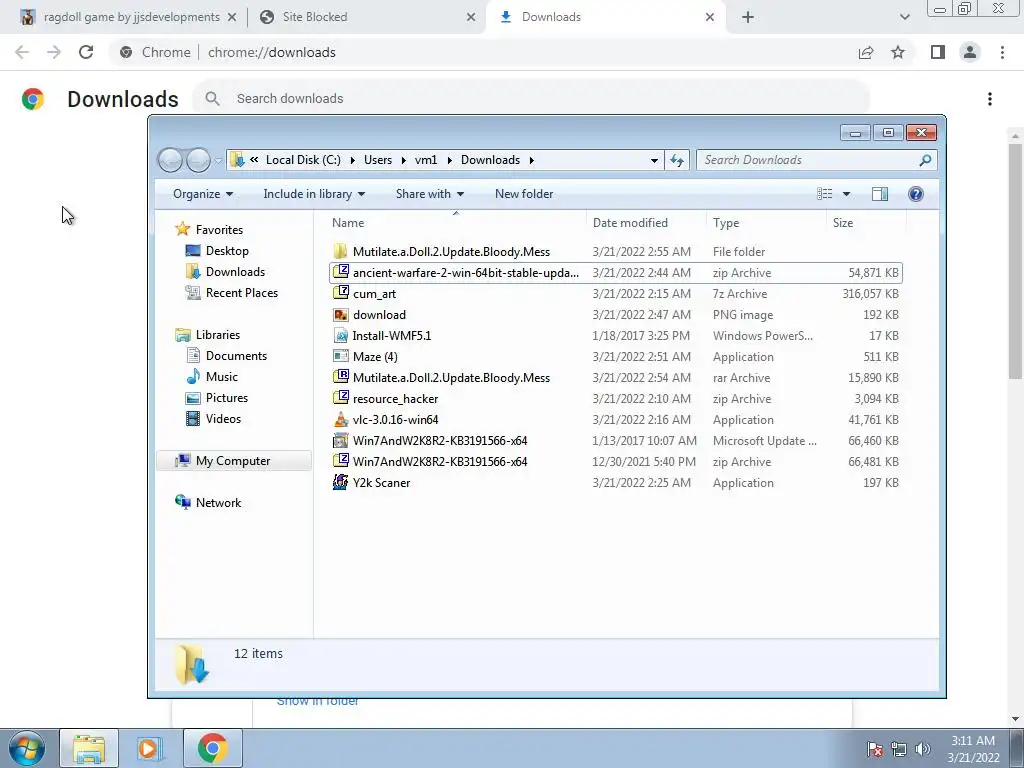Open Downloads page more actions menu
Viewport: 1024px width, 768px height.
(990, 99)
